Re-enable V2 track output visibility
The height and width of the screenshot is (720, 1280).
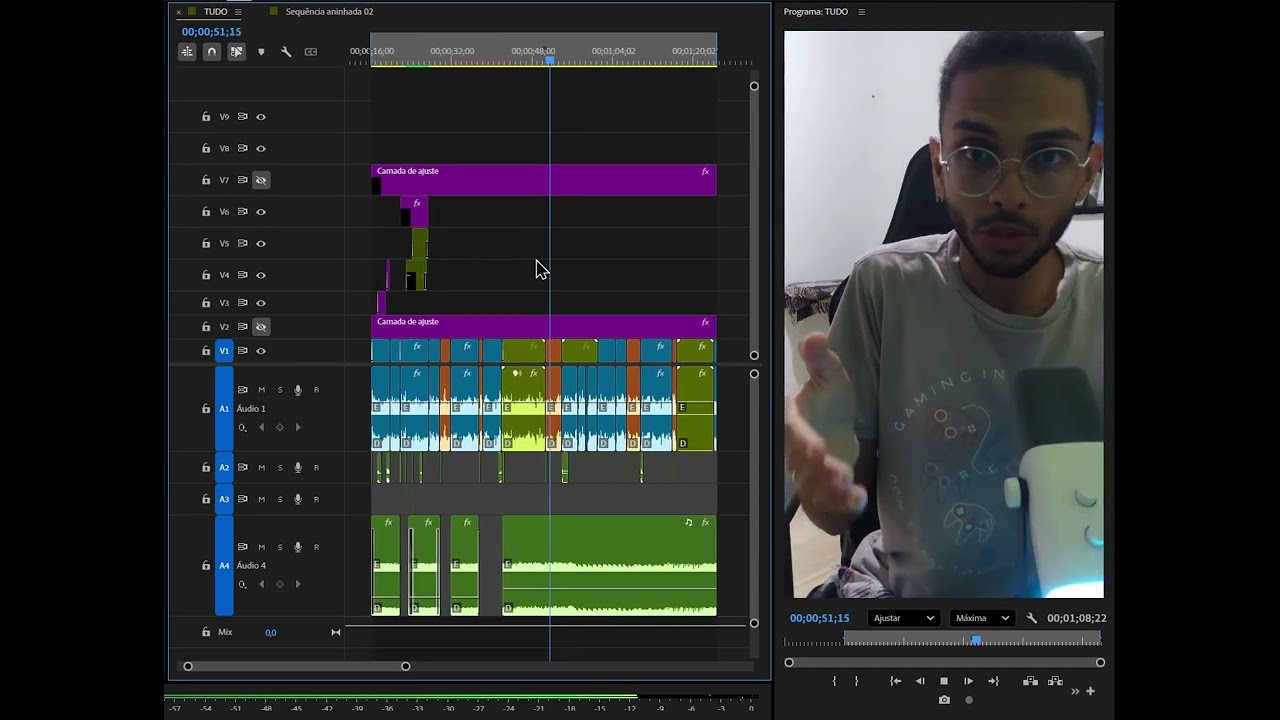click(261, 327)
